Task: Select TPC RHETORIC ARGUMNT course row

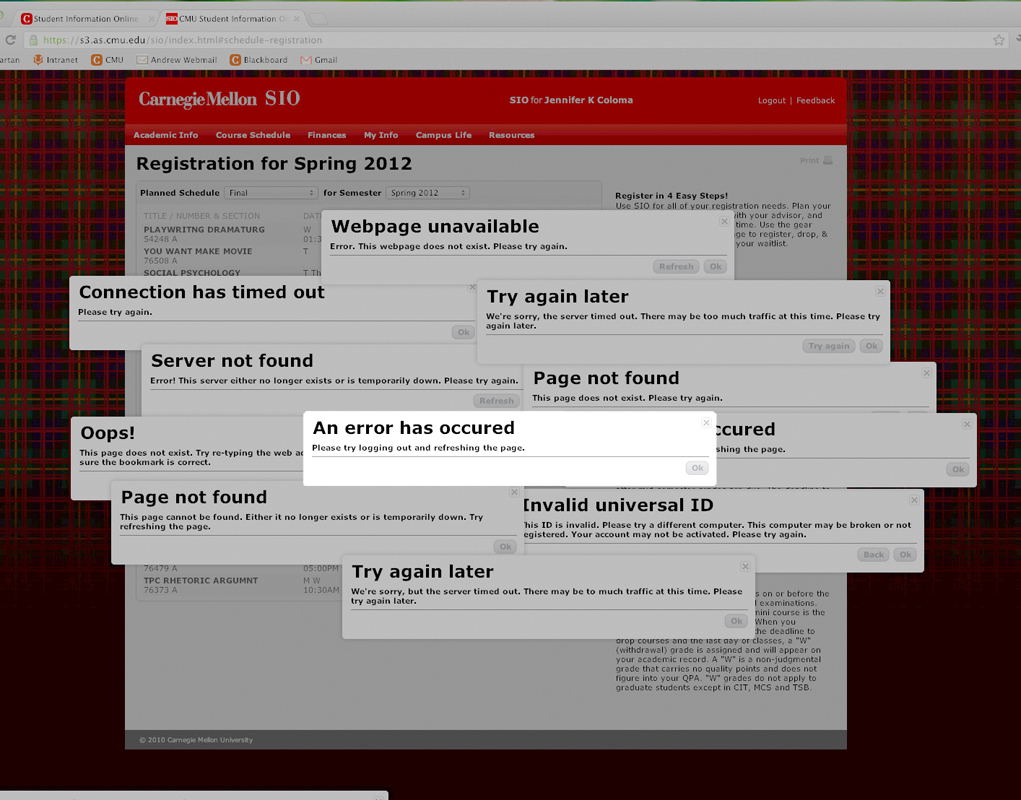Action: (241, 585)
